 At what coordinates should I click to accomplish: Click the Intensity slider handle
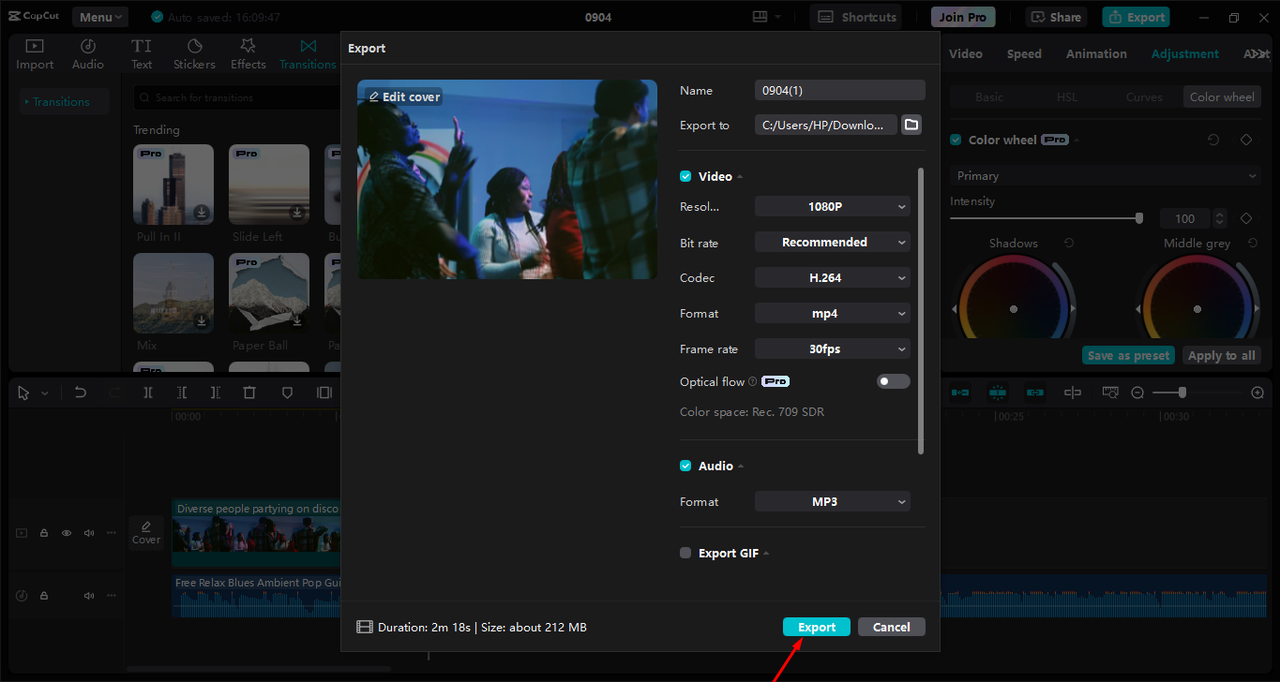tap(1139, 218)
